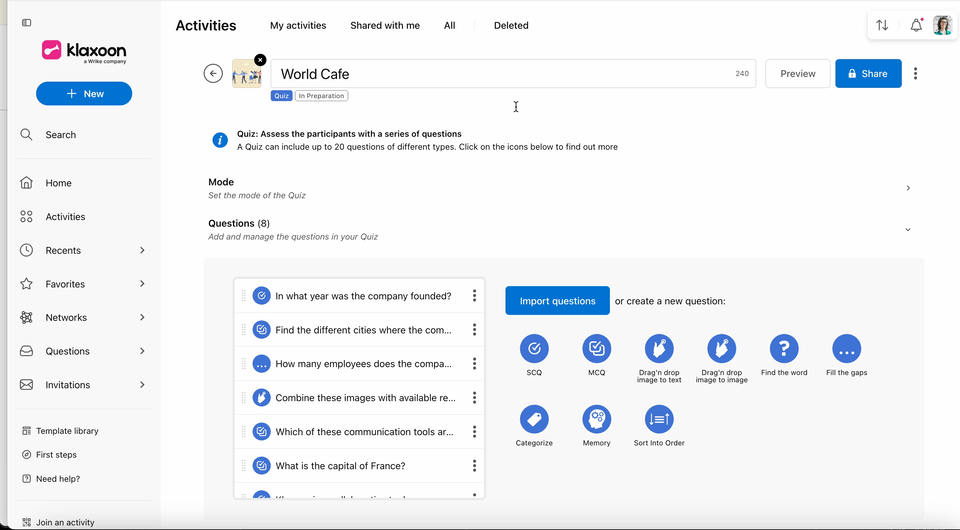Click Import questions button

557,300
